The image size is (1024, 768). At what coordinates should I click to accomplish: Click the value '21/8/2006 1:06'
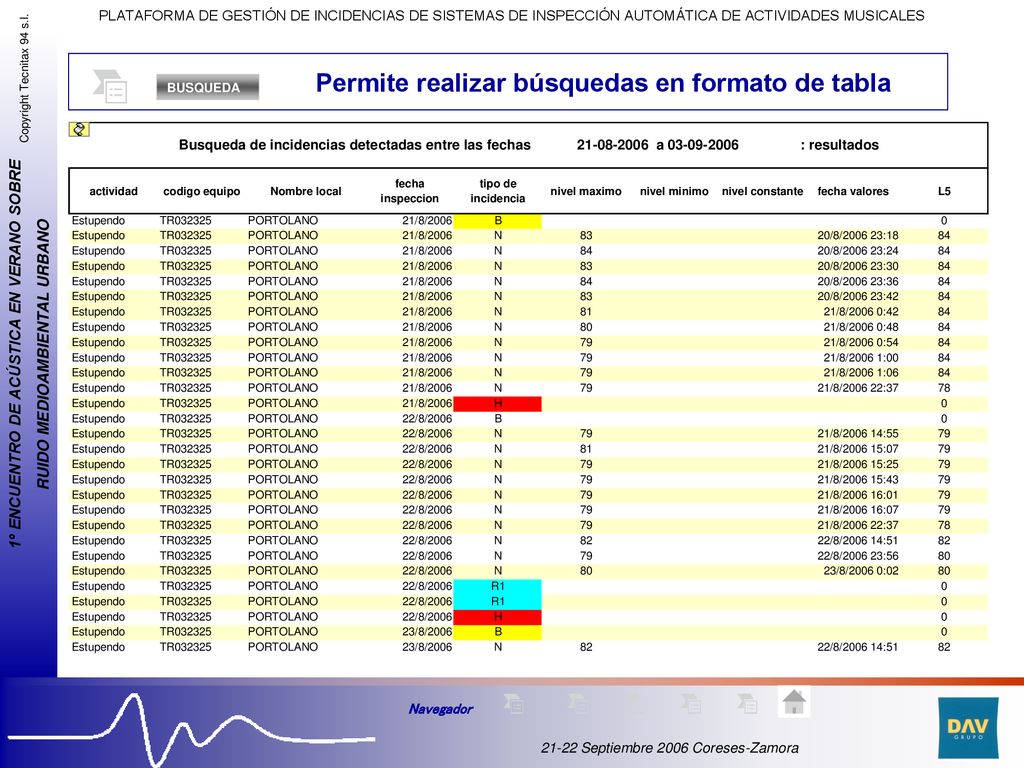tap(861, 373)
